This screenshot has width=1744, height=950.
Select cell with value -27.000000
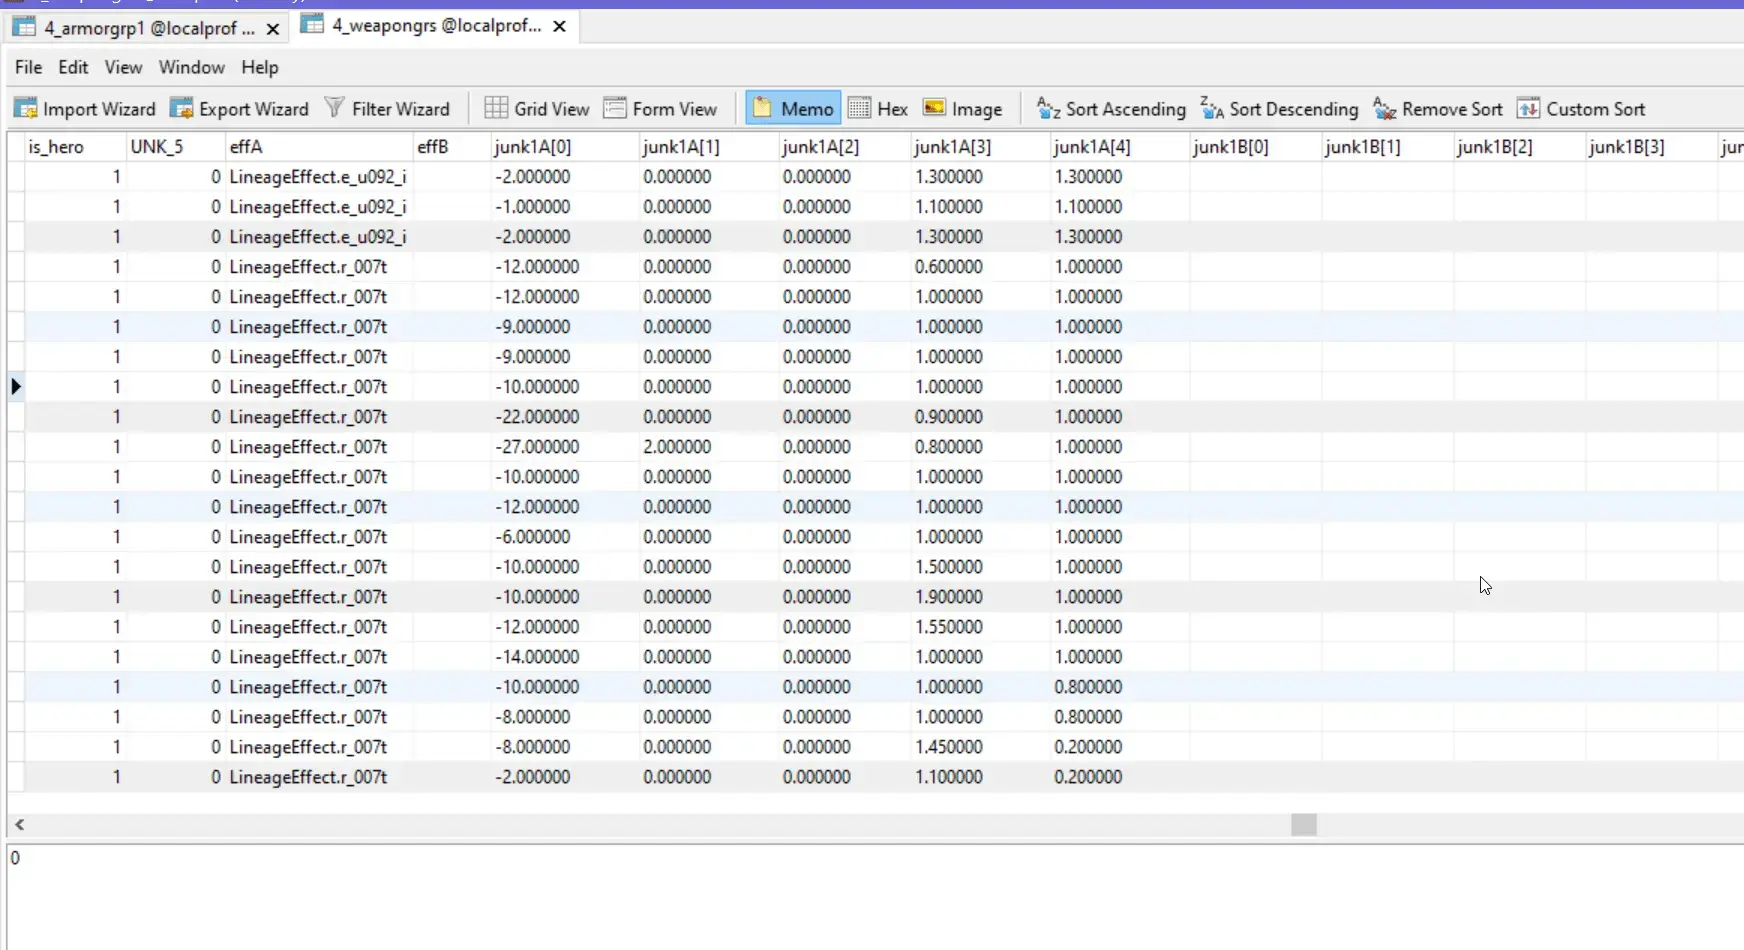tap(564, 447)
